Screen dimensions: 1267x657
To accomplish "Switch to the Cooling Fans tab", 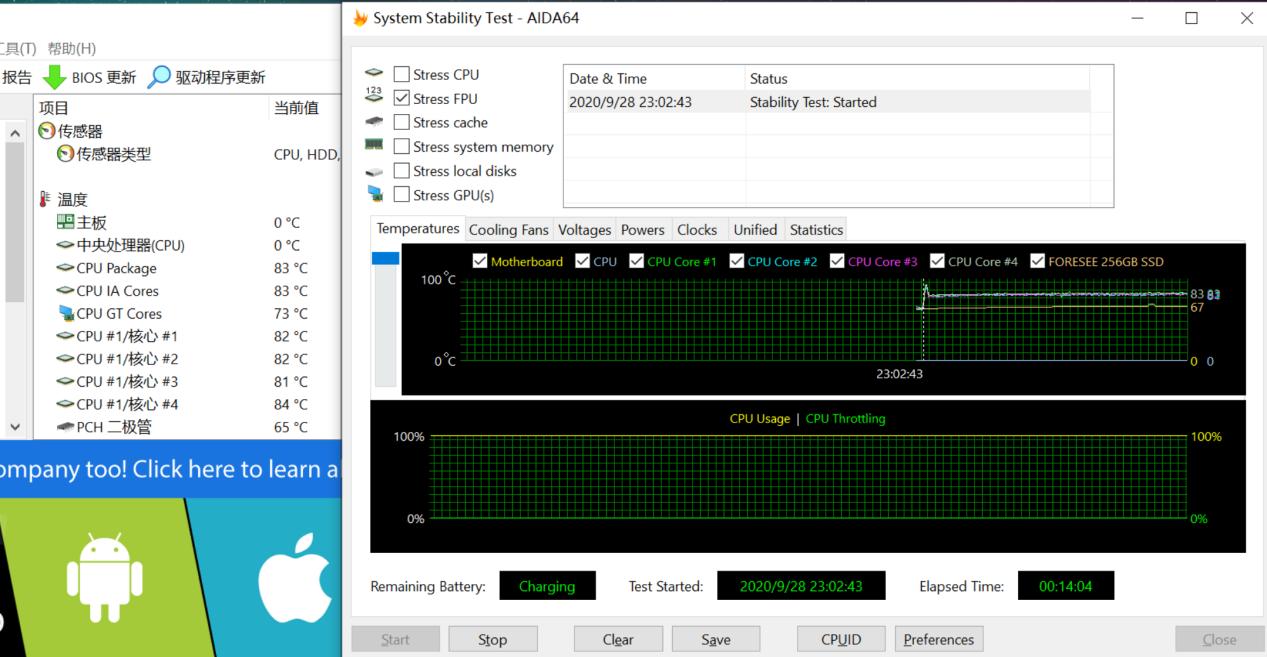I will point(508,229).
